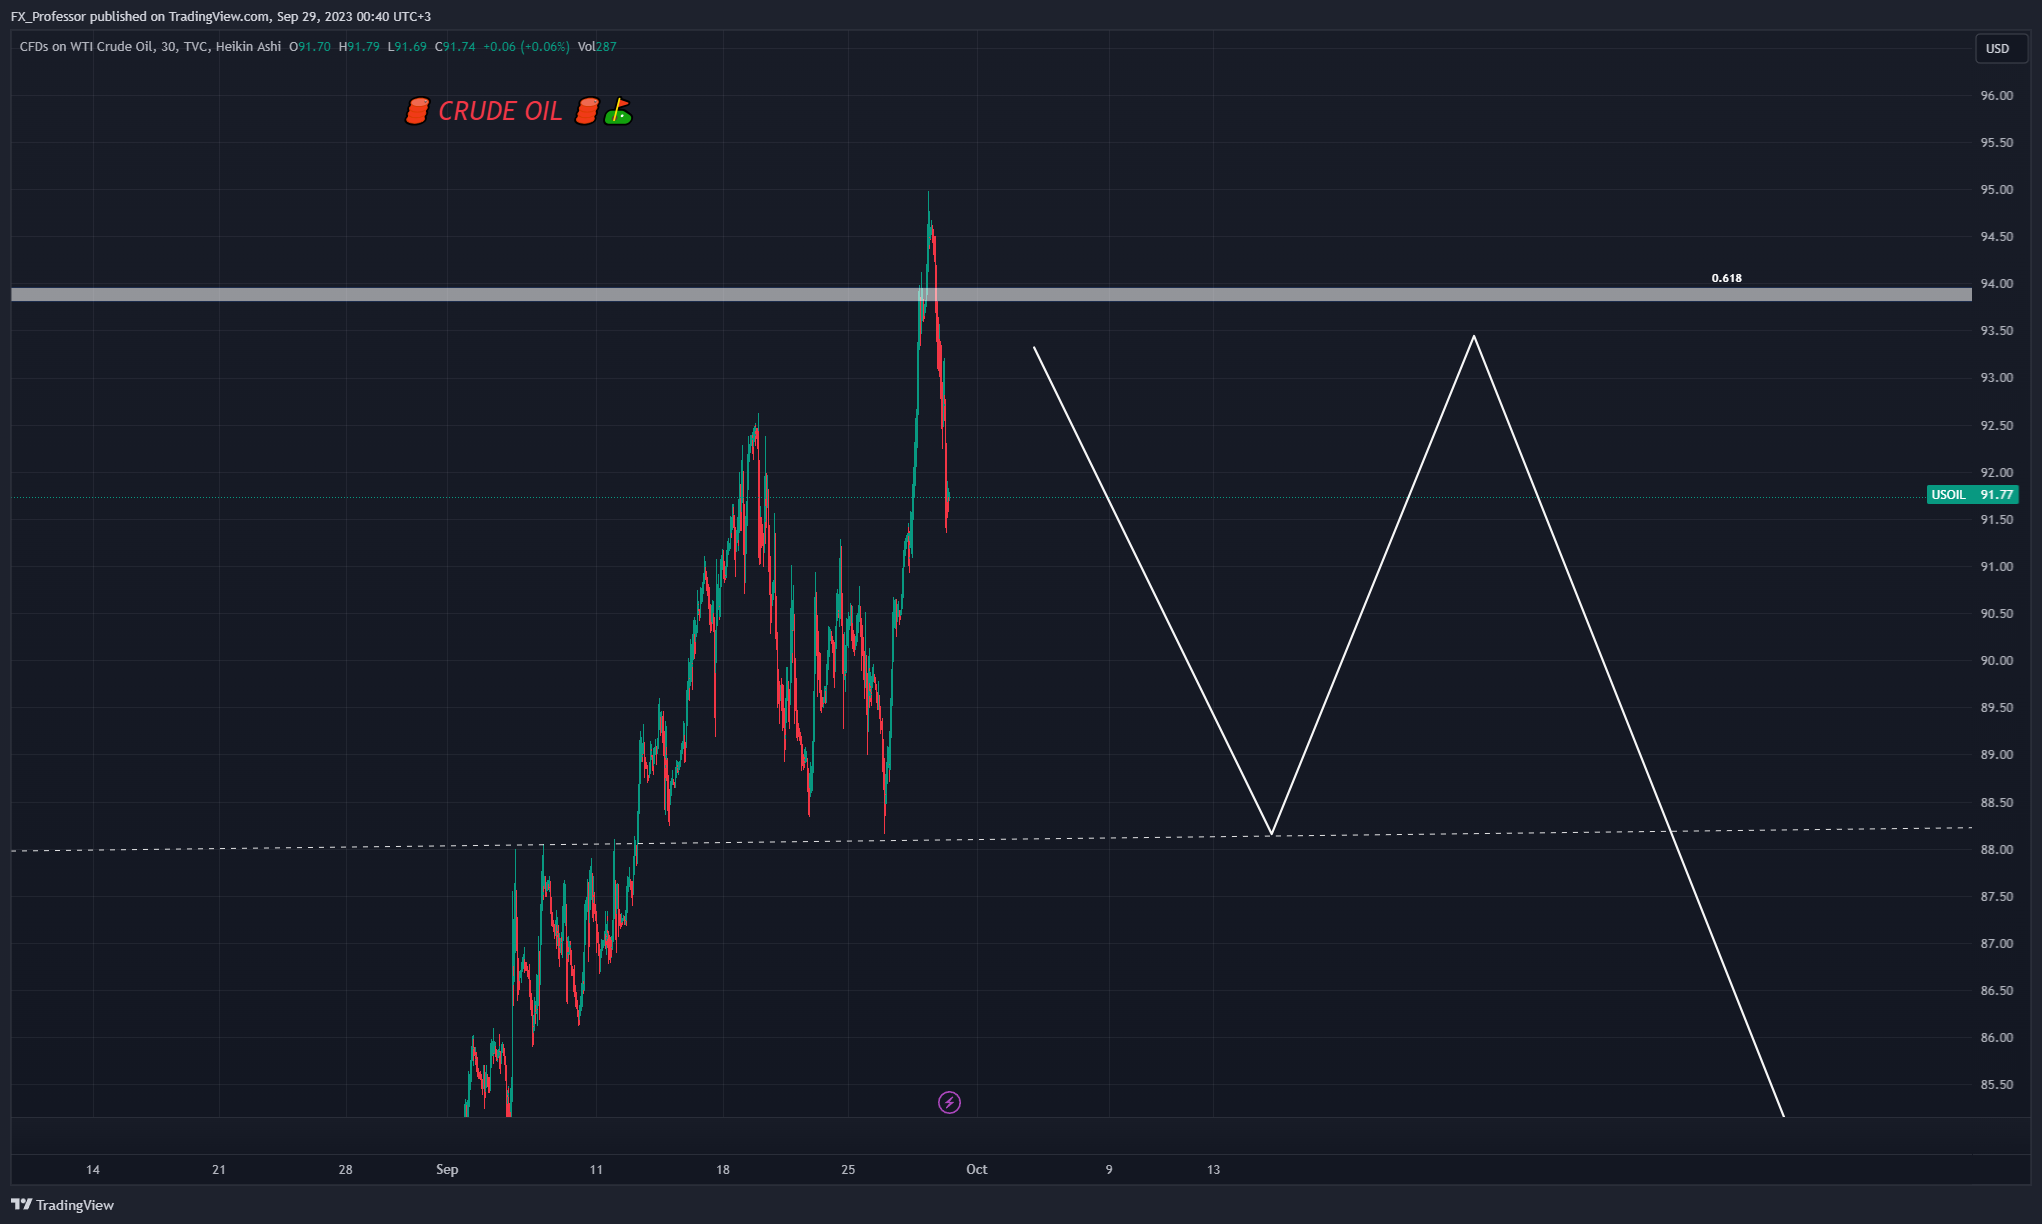
Task: Click the 25 date label on time axis
Action: click(848, 1169)
